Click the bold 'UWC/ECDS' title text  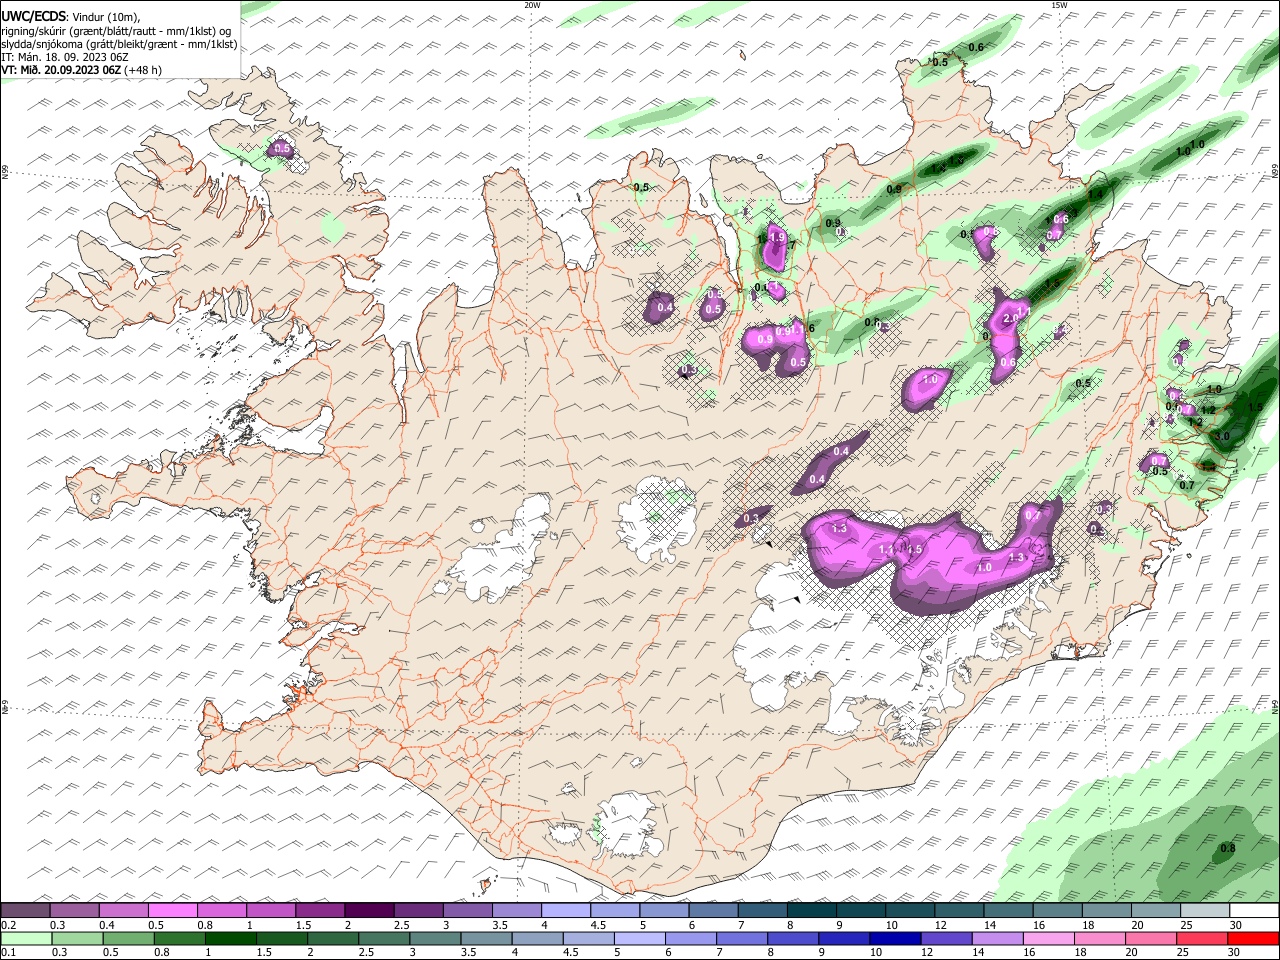pos(34,17)
